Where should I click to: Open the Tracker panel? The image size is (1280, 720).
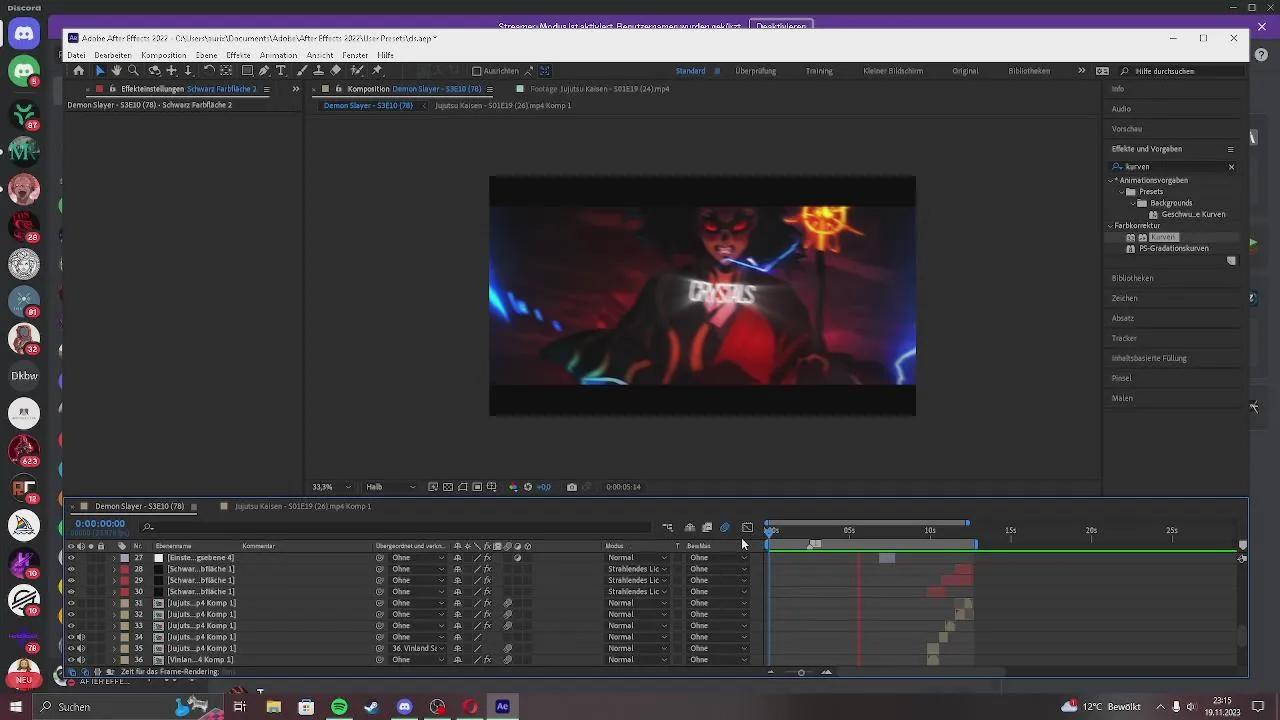[x=1124, y=338]
